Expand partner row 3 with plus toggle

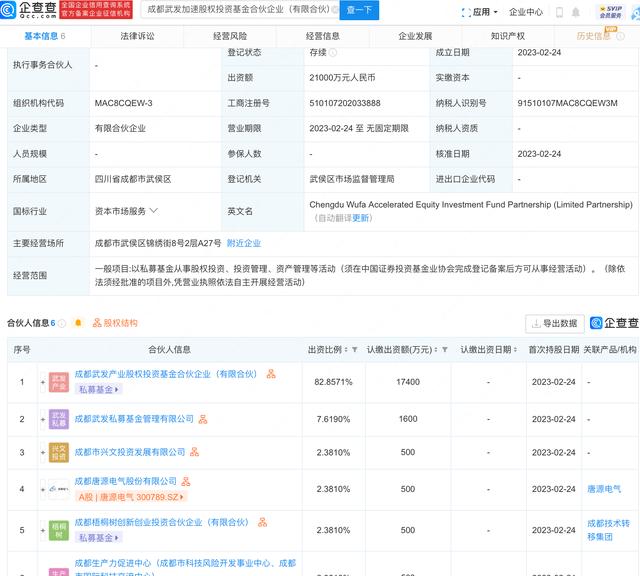43,453
